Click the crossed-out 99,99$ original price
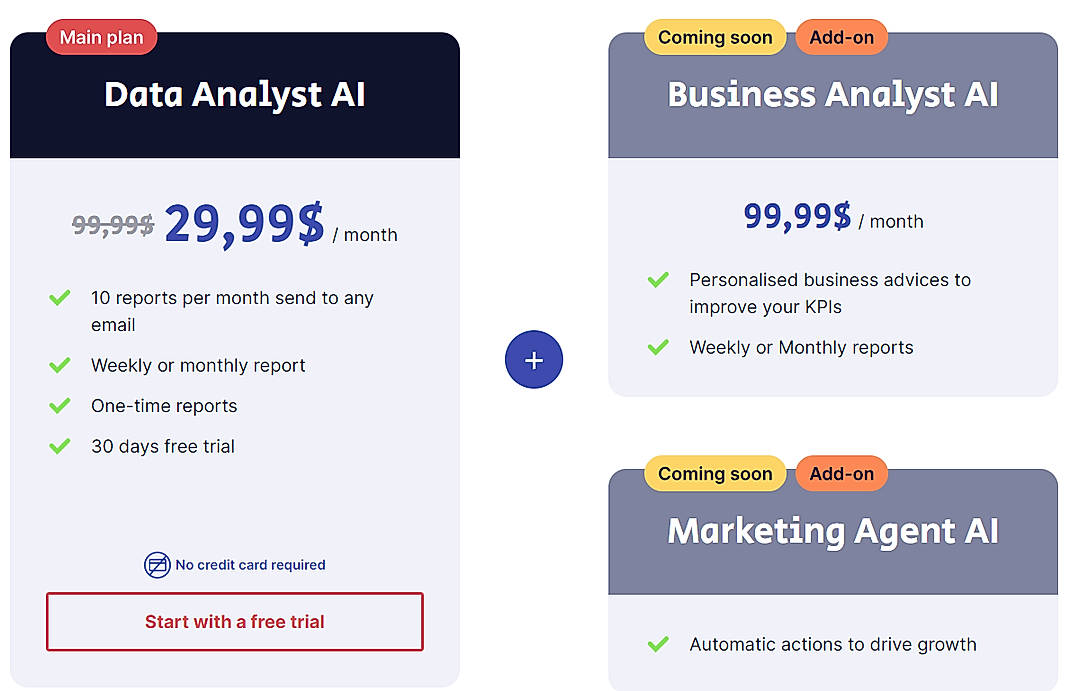The width and height of the screenshot is (1070, 691). coord(112,224)
